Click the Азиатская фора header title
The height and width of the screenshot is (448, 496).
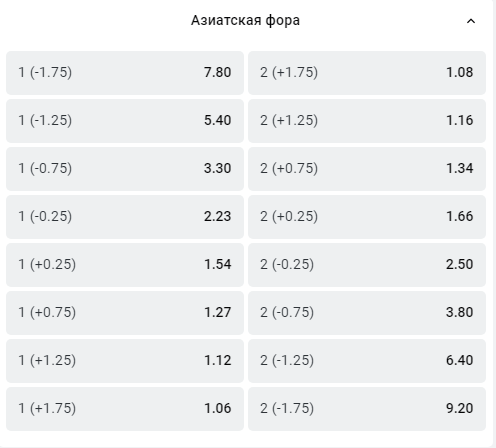click(x=245, y=21)
